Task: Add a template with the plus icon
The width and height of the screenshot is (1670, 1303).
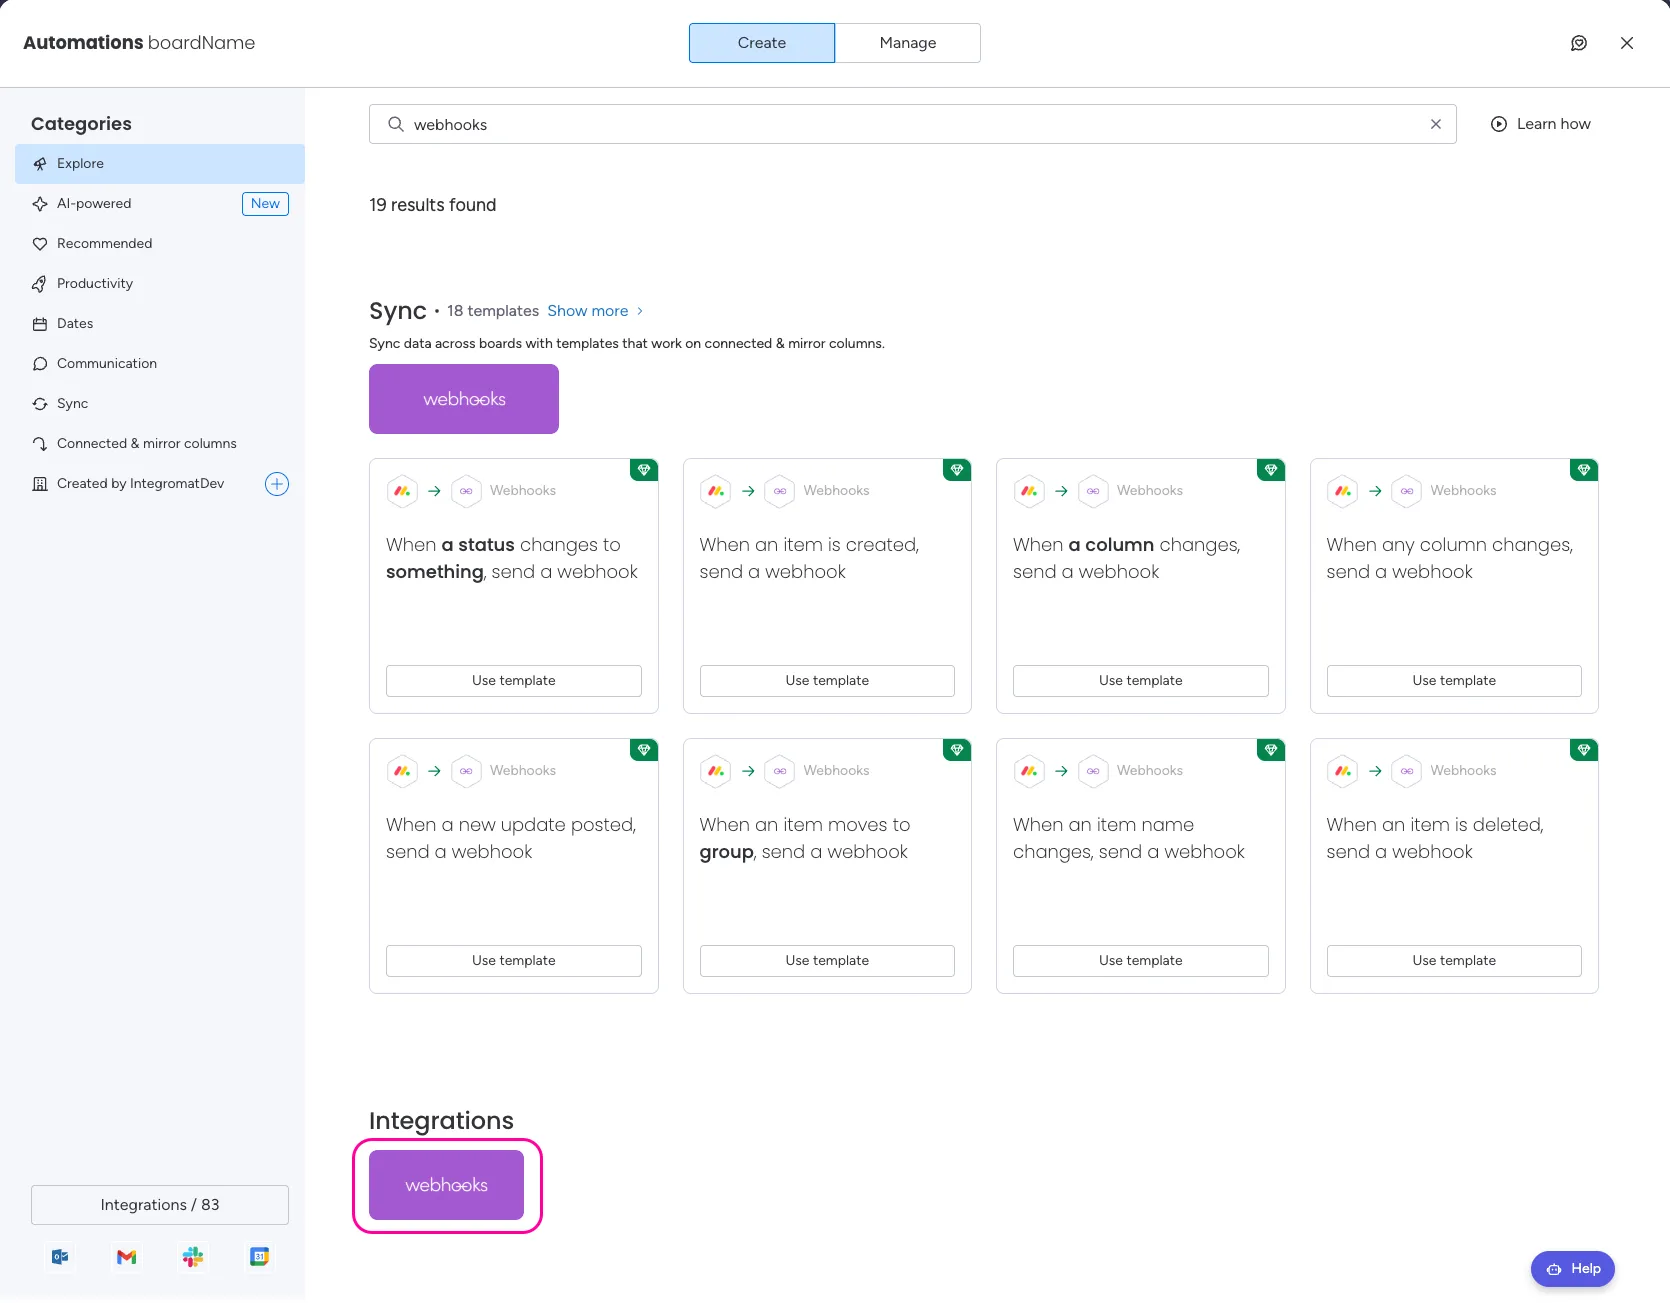Action: click(x=277, y=484)
